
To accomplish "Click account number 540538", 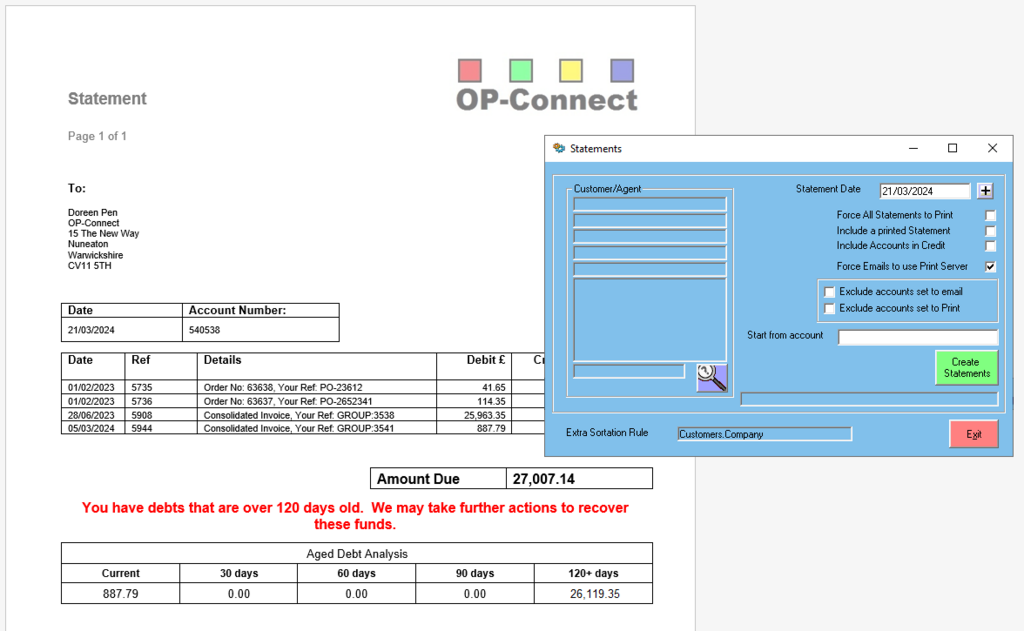I will point(204,330).
